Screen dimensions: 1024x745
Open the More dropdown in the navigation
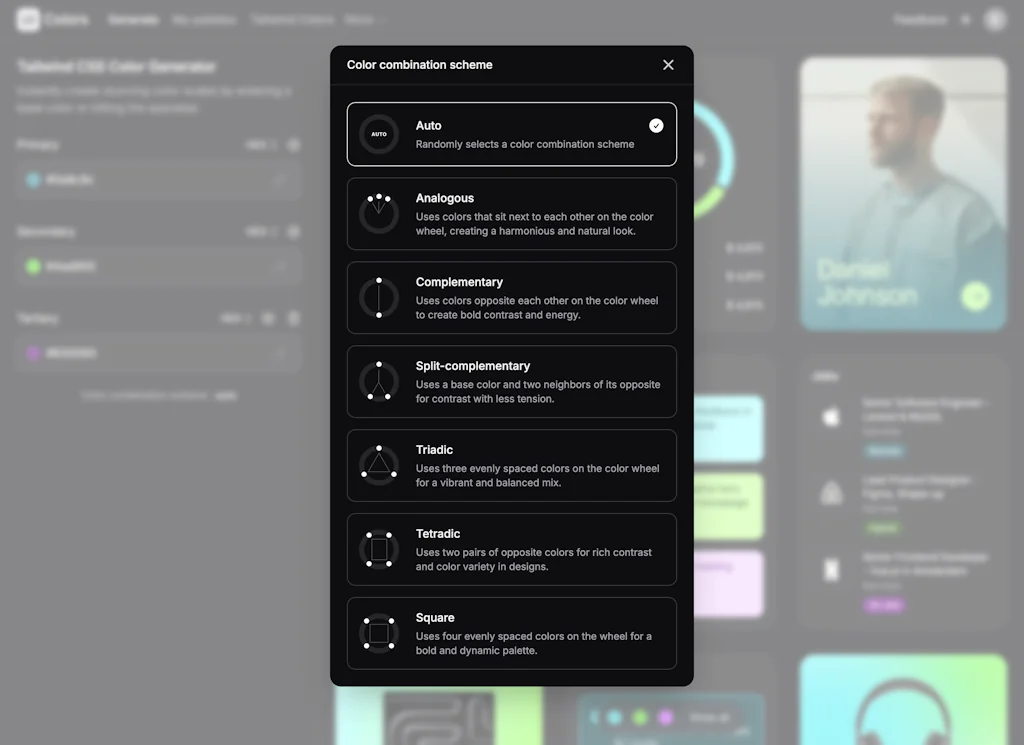click(x=363, y=19)
